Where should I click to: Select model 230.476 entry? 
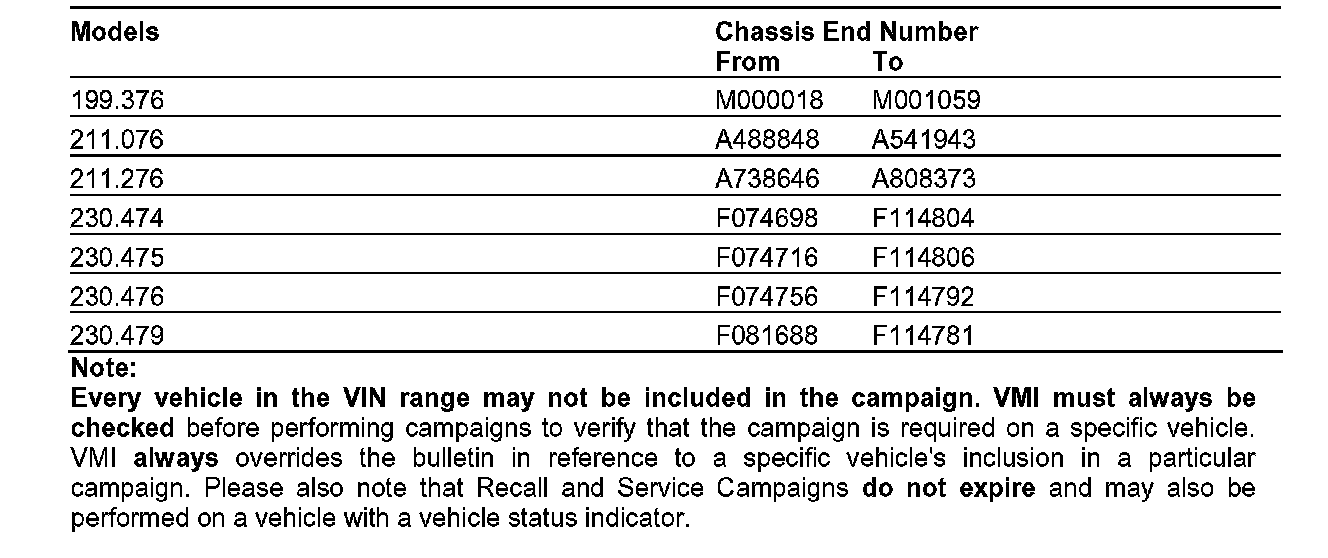(117, 297)
